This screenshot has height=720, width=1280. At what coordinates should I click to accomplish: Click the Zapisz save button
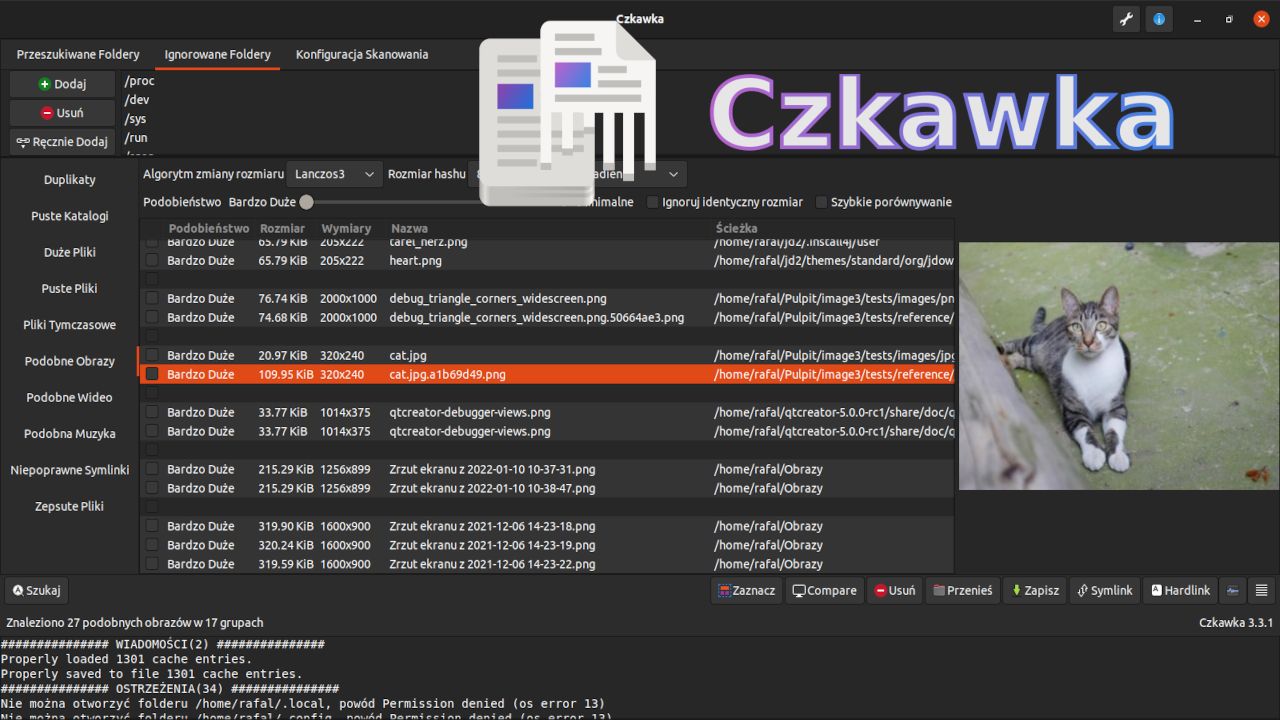click(x=1035, y=590)
